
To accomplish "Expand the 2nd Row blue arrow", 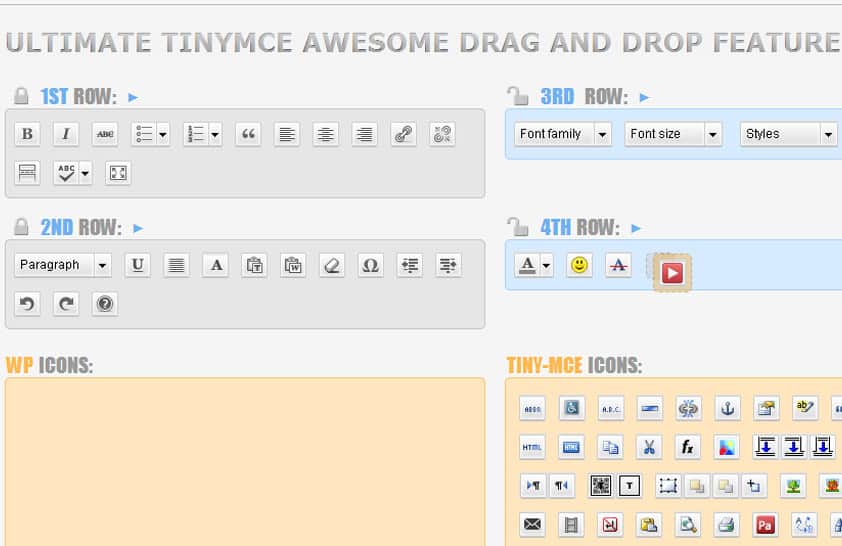I will 138,228.
